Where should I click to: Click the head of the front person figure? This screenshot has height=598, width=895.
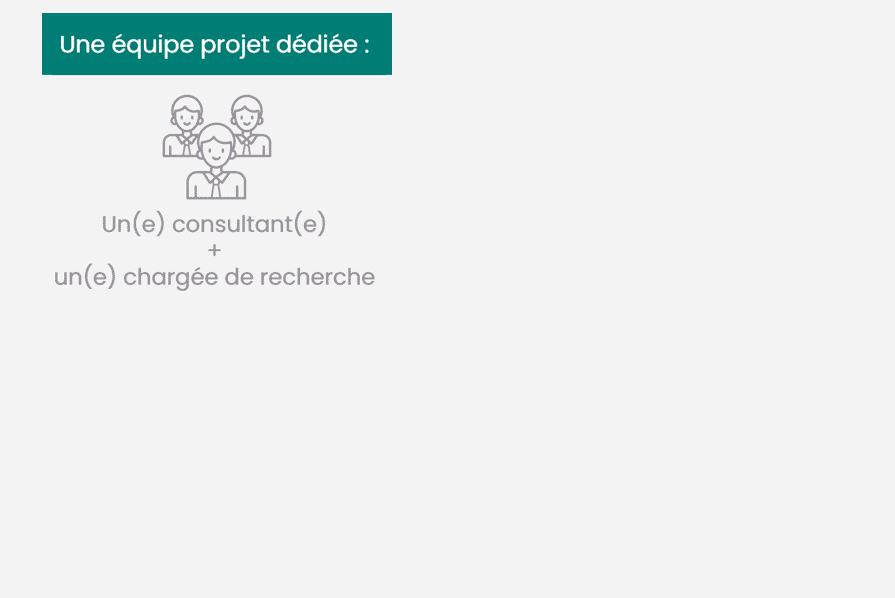[216, 147]
